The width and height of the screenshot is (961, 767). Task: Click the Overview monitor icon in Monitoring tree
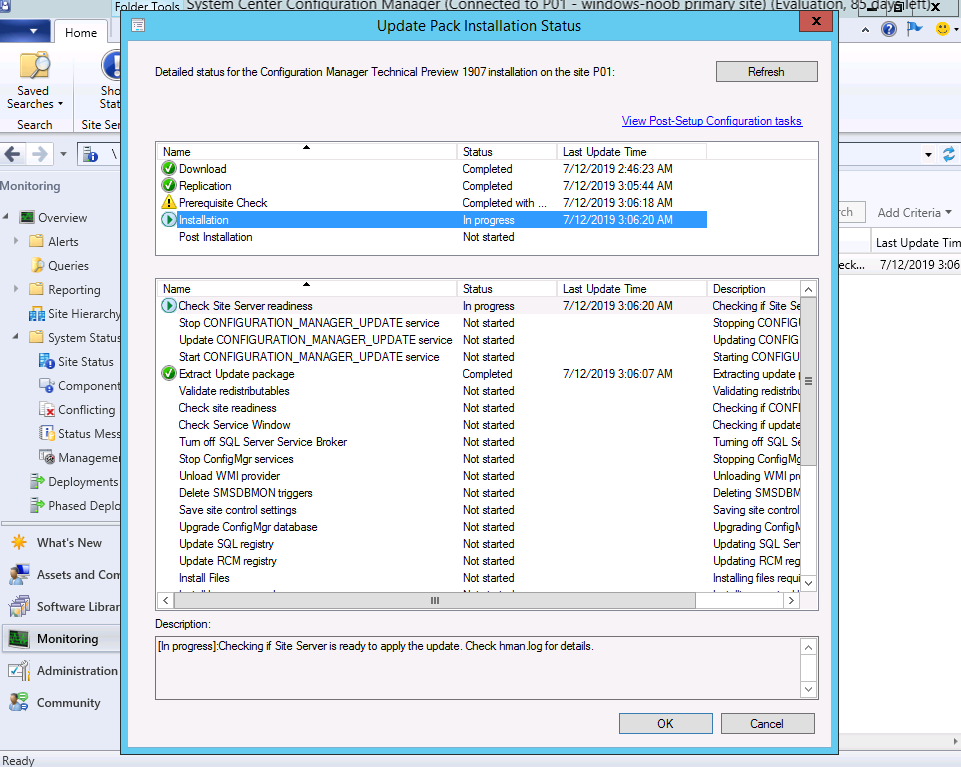tap(27, 218)
